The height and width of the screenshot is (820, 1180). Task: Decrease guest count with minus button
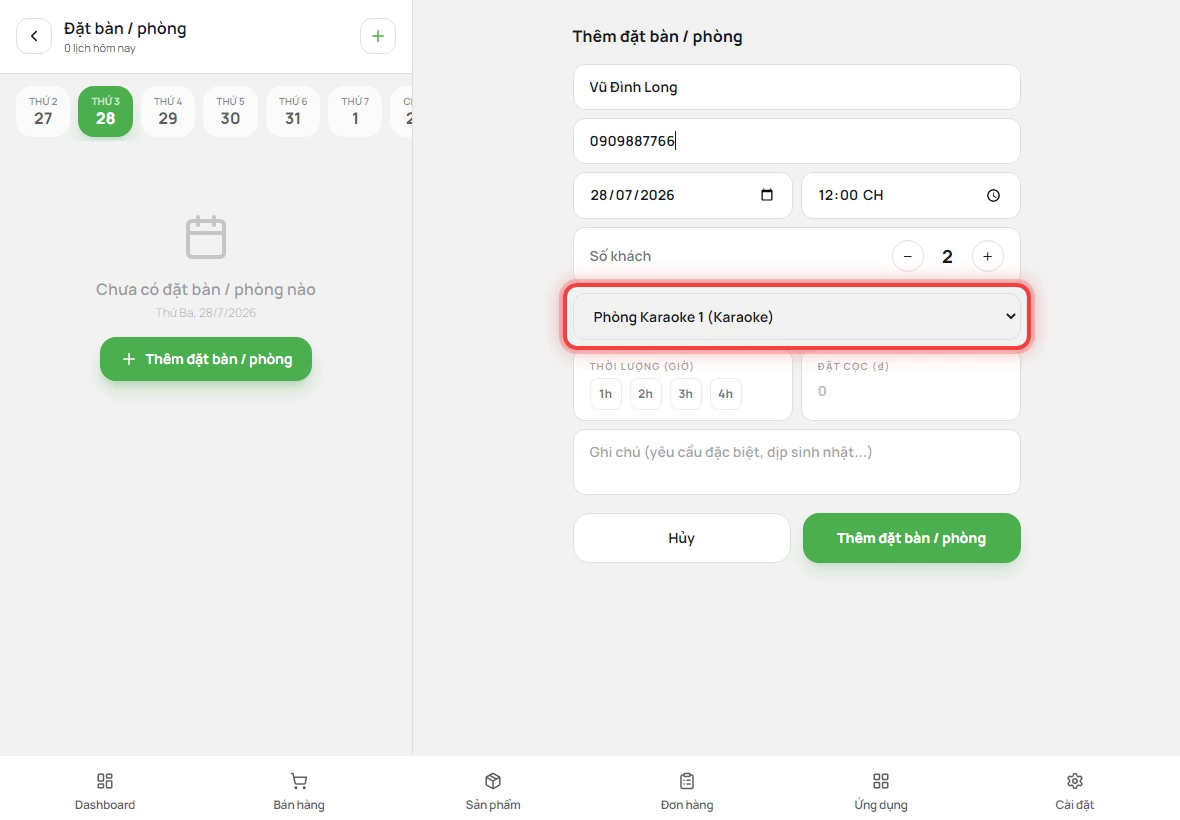(x=908, y=257)
